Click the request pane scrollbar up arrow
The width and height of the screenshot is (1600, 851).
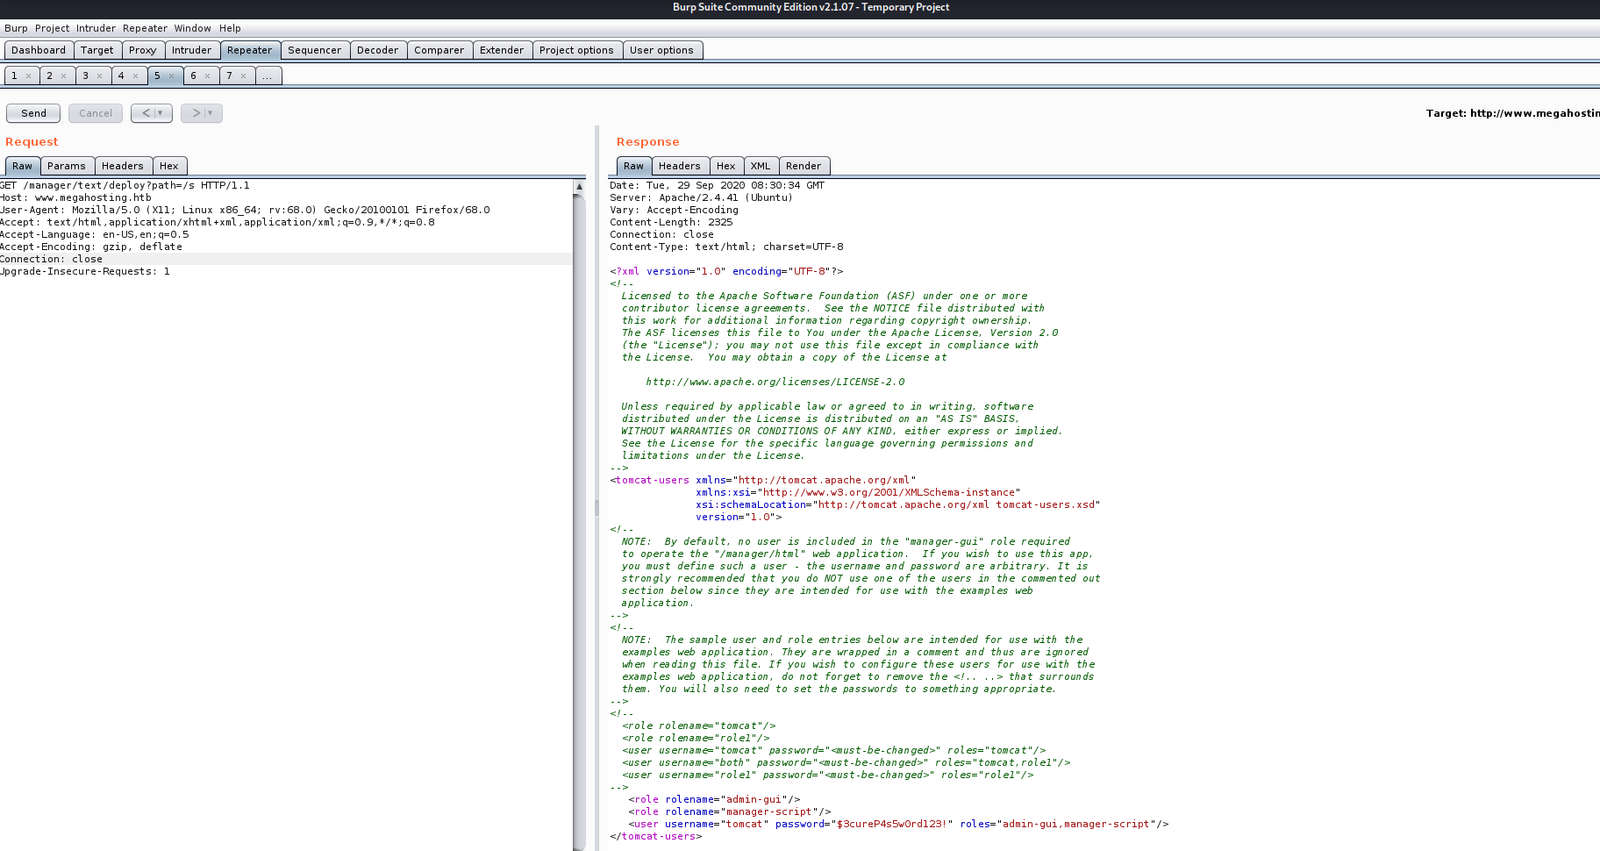click(579, 187)
